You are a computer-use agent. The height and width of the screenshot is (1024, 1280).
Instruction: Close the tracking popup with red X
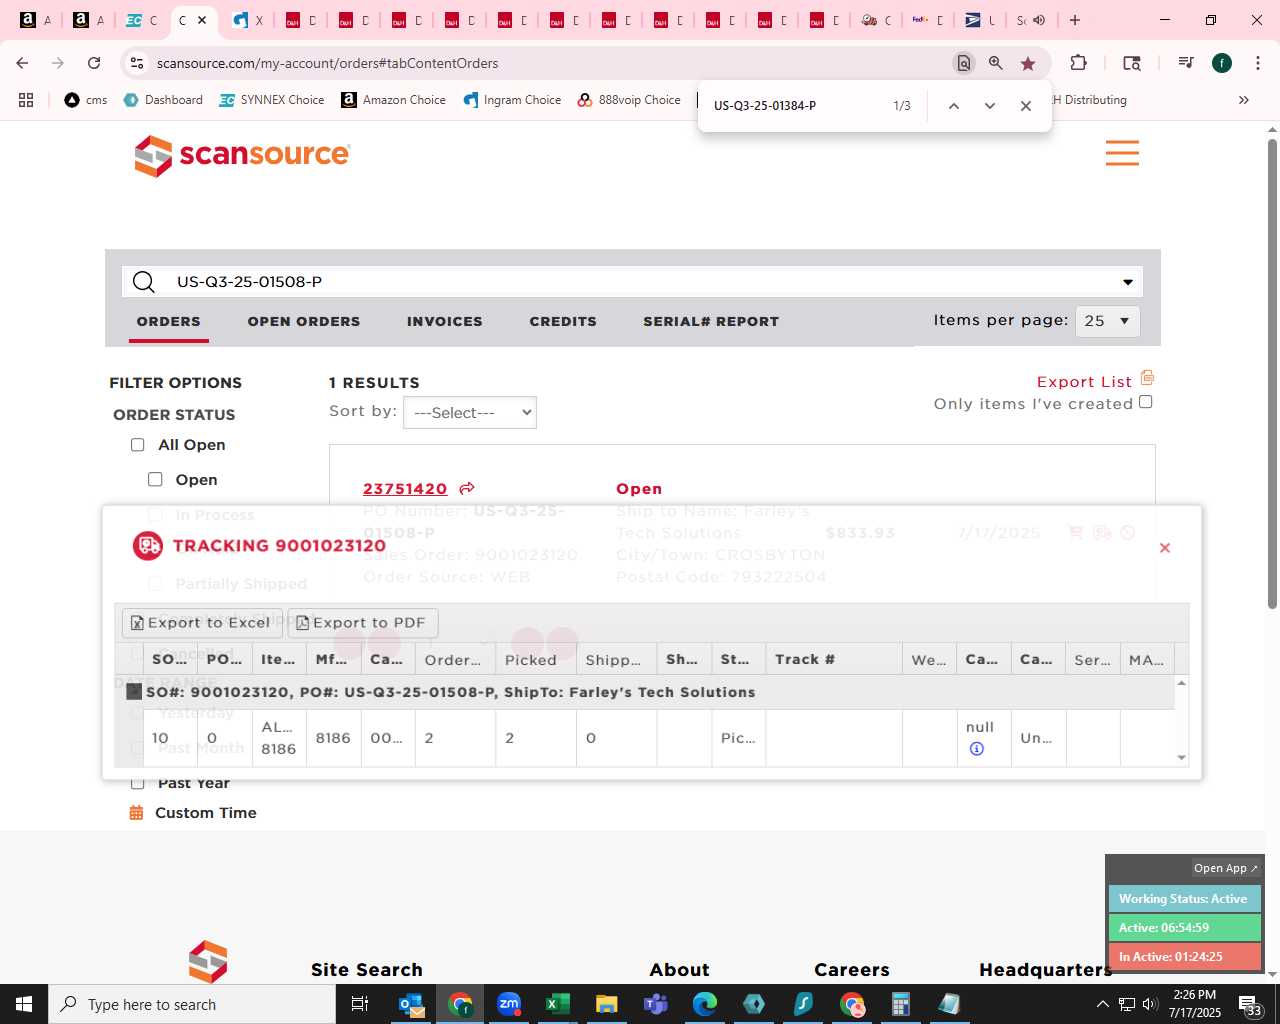1164,548
